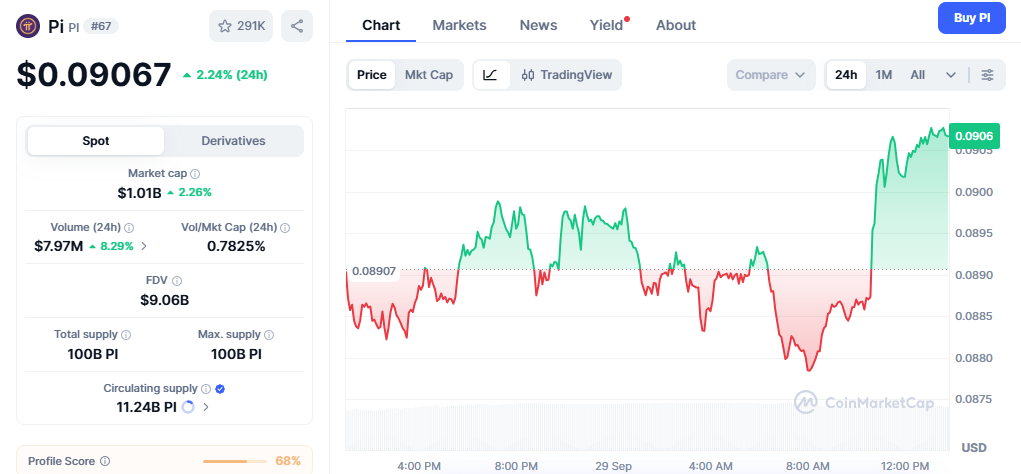This screenshot has width=1021, height=474.
Task: Open the Yield tab
Action: pyautogui.click(x=607, y=25)
